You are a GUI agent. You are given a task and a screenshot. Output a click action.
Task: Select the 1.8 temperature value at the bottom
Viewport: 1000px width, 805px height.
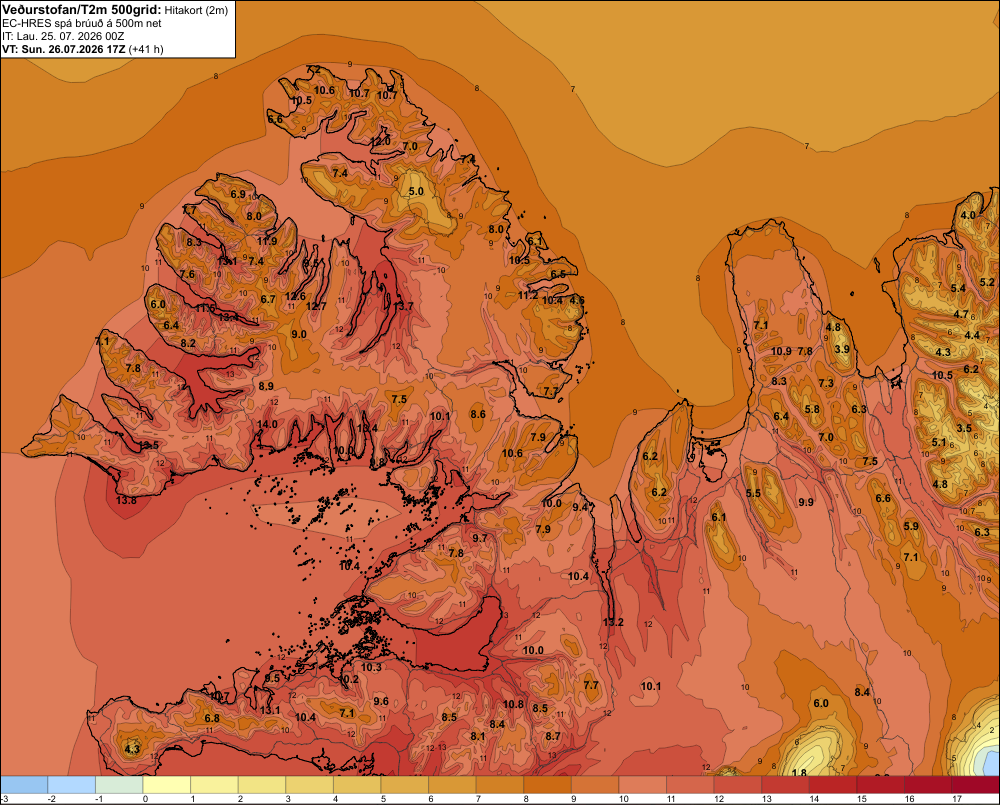(x=799, y=772)
